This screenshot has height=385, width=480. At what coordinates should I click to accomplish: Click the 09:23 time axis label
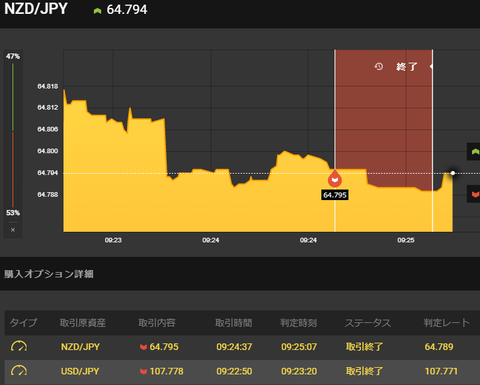[113, 240]
